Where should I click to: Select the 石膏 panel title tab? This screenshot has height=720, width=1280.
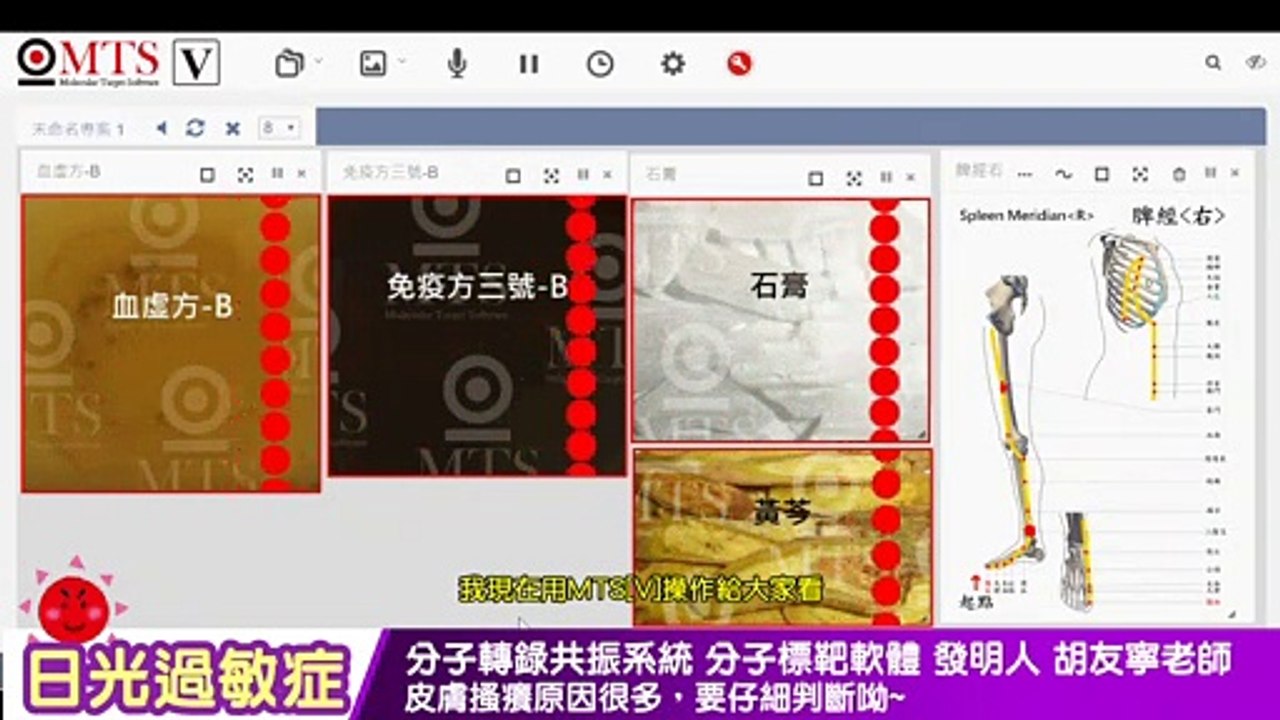pyautogui.click(x=661, y=174)
